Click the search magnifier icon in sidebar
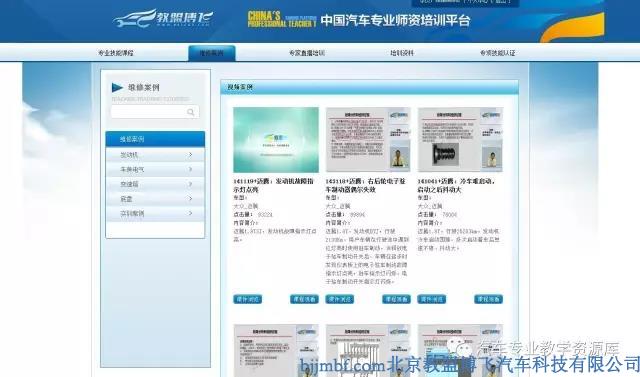 tap(190, 112)
